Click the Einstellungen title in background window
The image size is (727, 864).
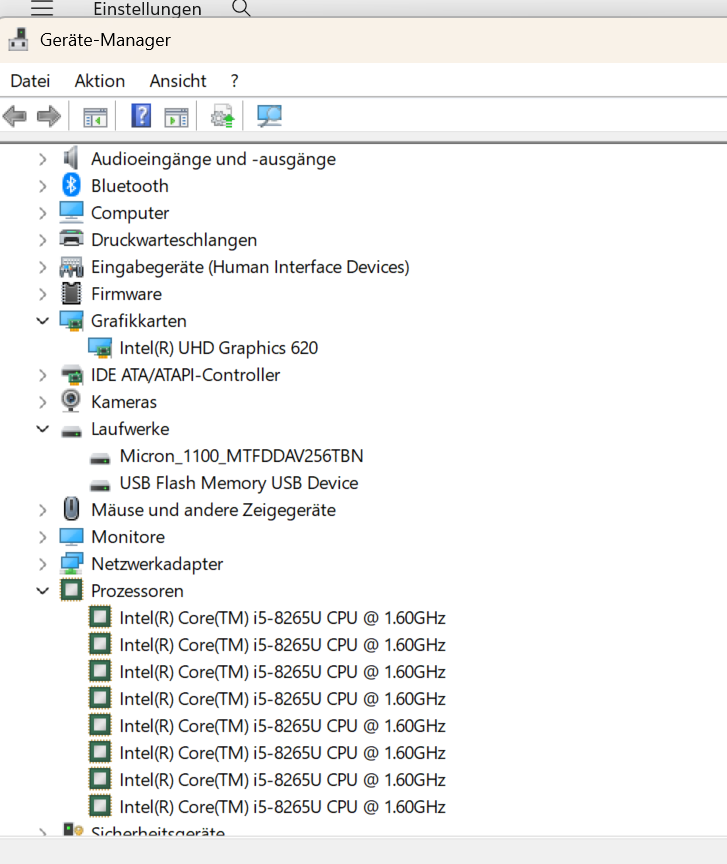click(x=147, y=9)
